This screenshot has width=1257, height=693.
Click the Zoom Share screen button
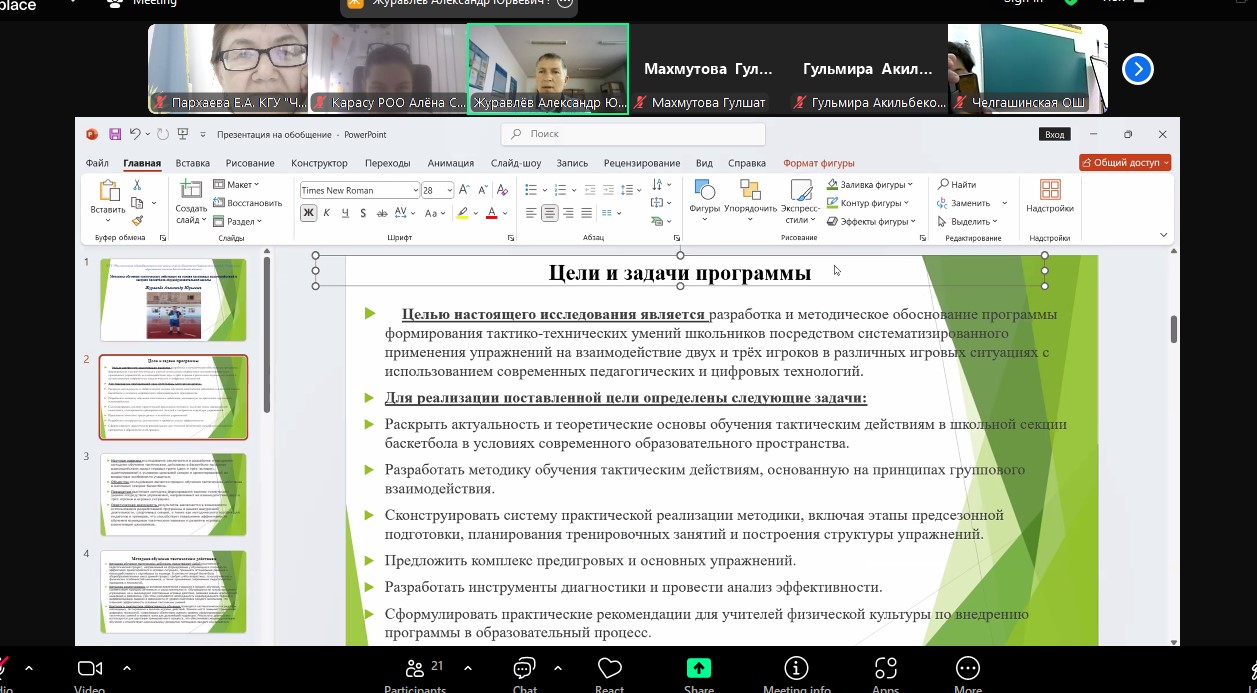(699, 669)
